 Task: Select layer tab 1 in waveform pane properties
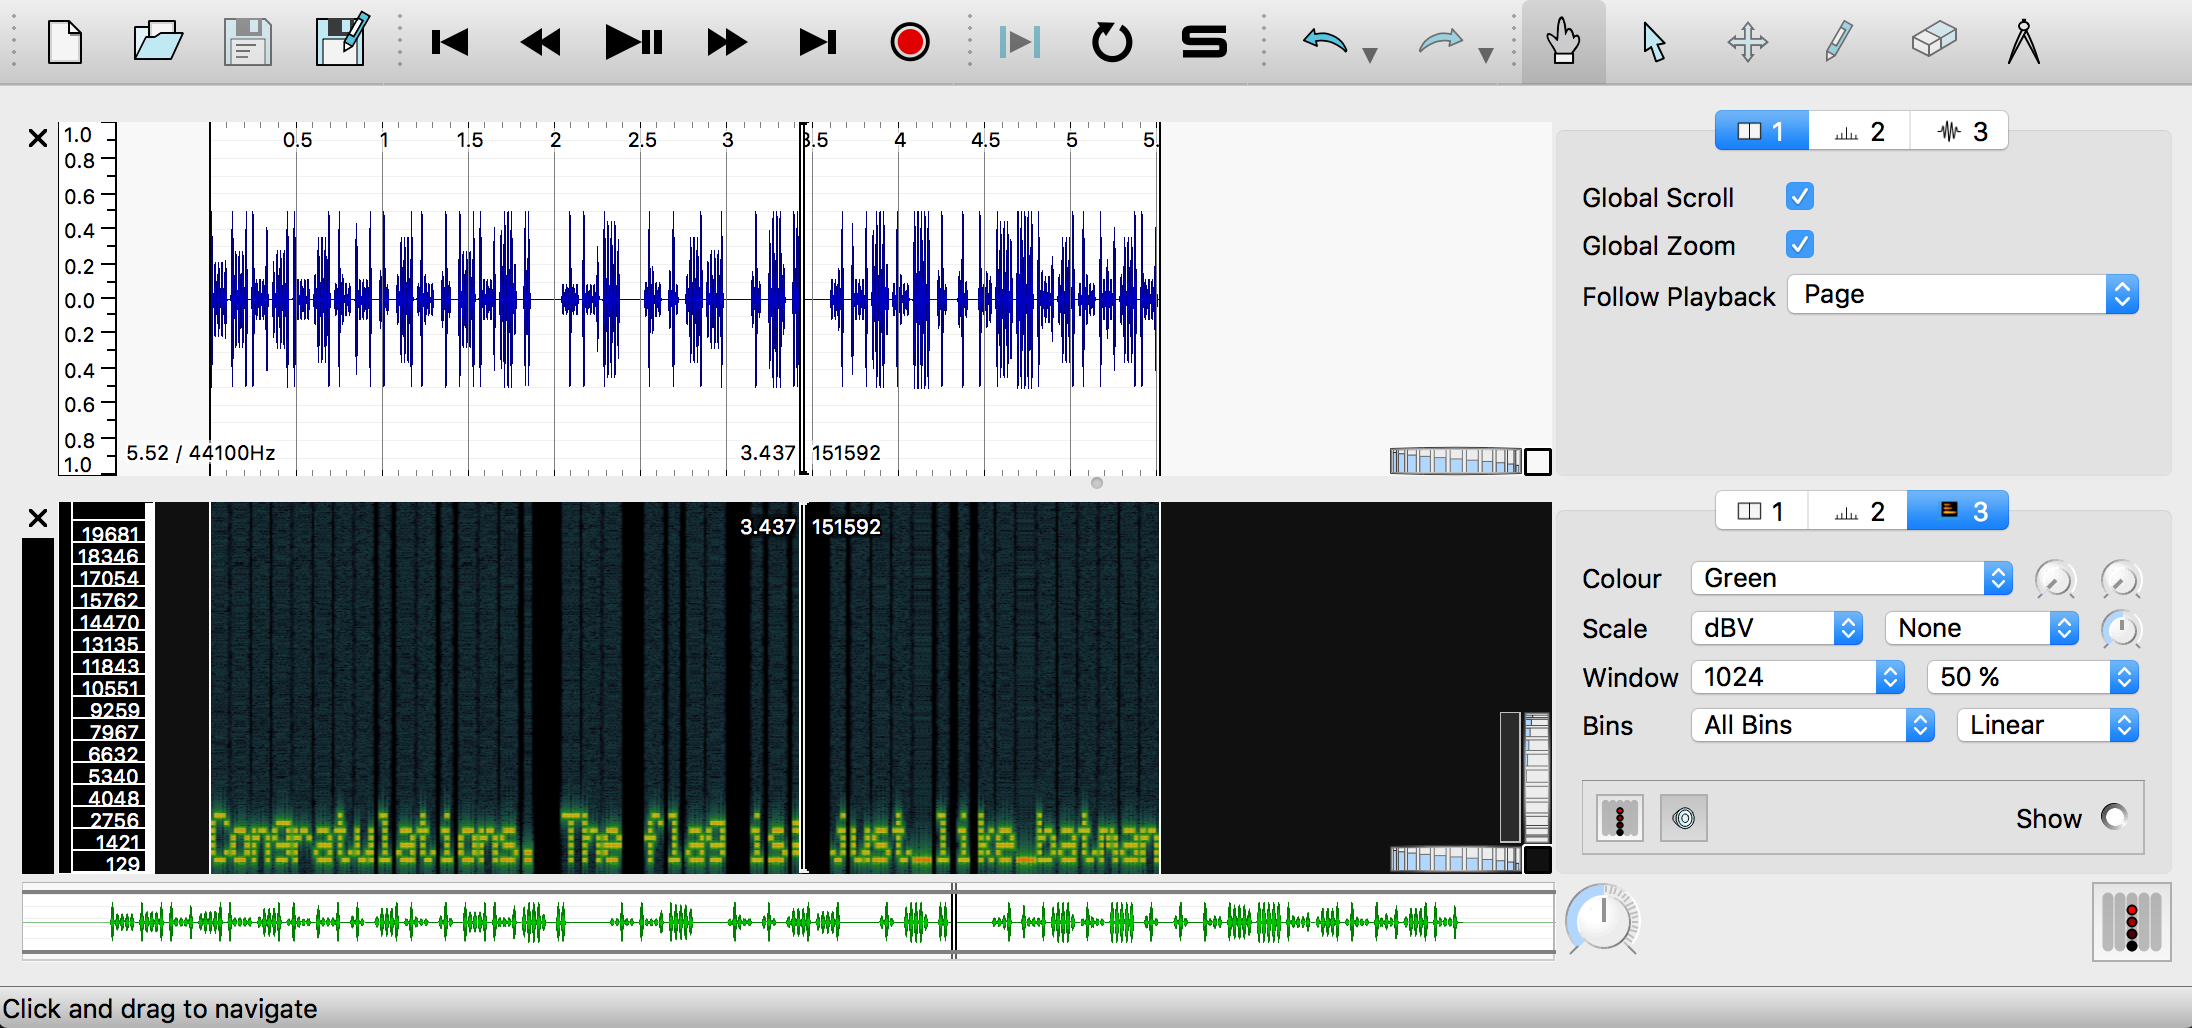[1761, 131]
